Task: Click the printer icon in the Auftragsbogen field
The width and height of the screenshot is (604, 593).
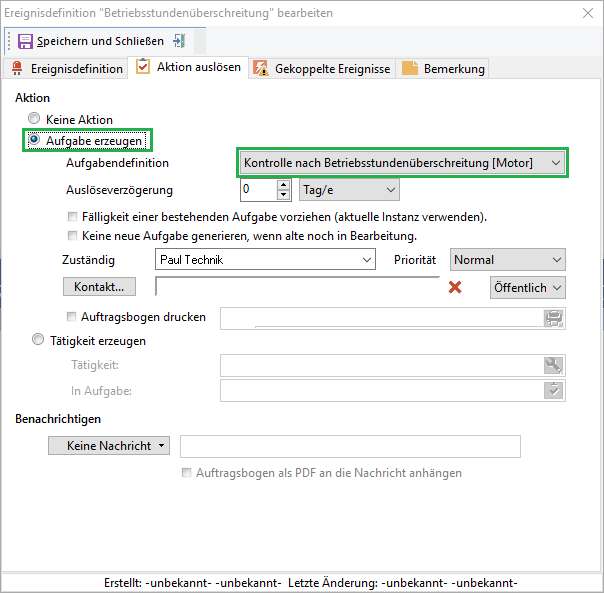Action: tap(554, 318)
